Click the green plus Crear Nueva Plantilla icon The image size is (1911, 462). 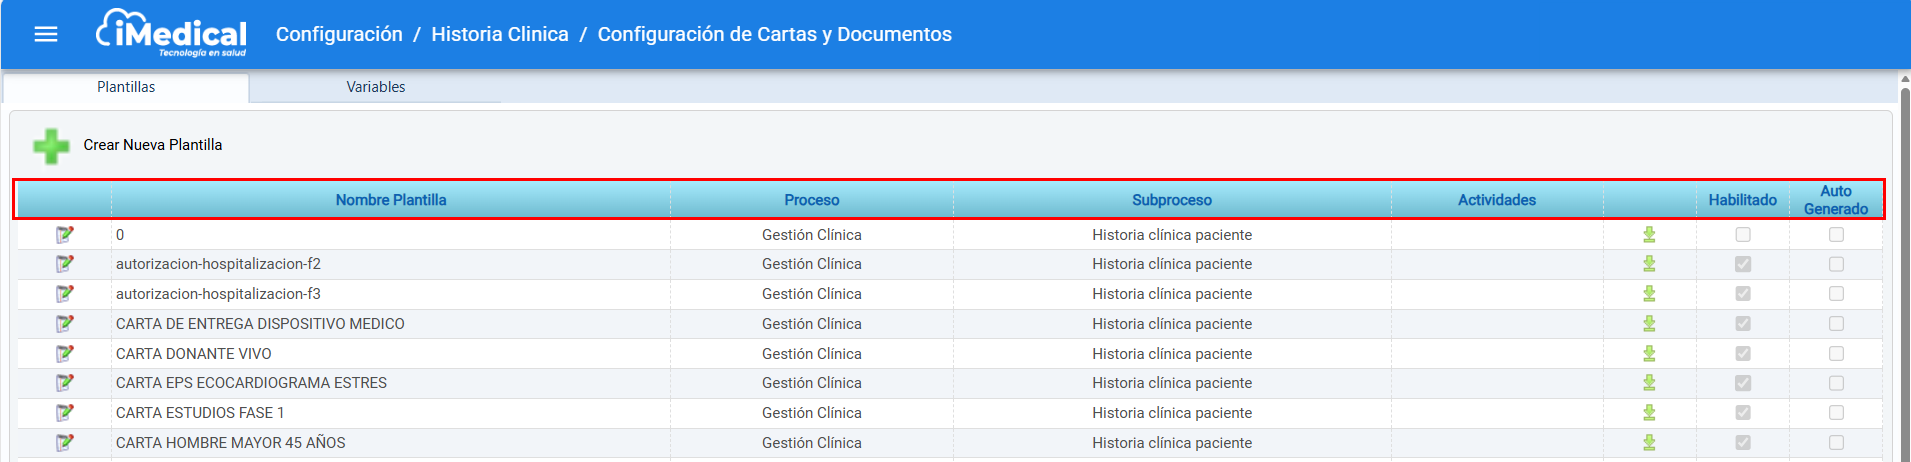51,146
